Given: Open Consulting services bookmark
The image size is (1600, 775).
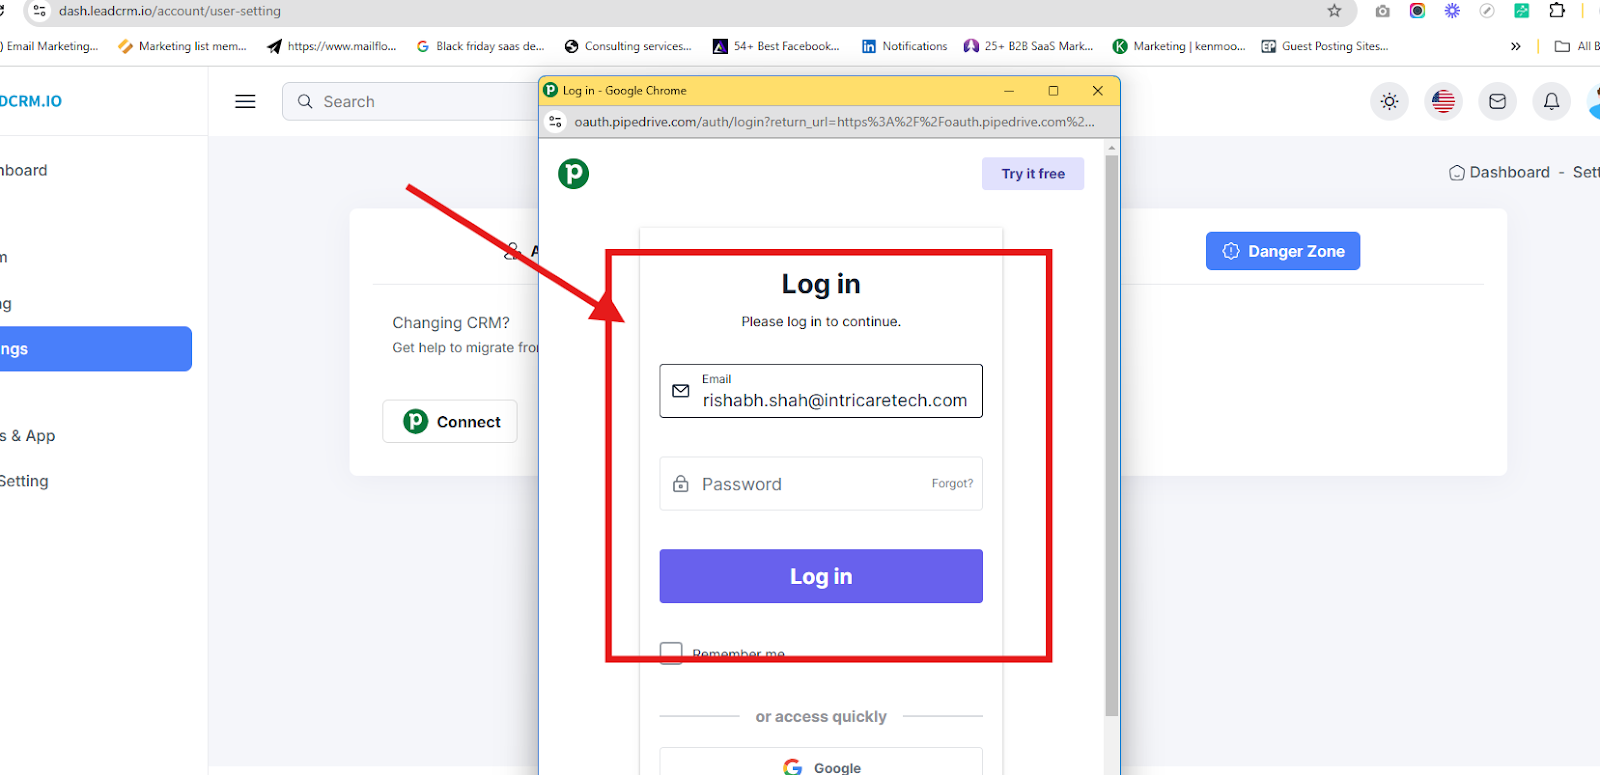Looking at the screenshot, I should pyautogui.click(x=628, y=46).
